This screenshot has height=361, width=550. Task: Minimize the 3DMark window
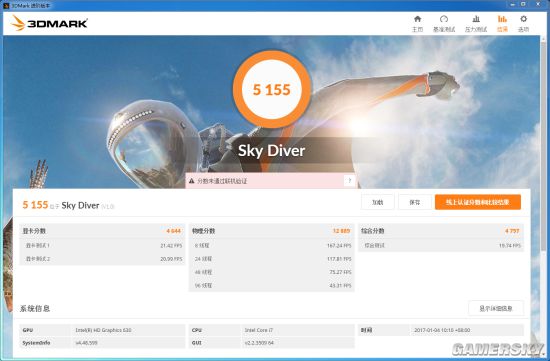click(512, 4)
